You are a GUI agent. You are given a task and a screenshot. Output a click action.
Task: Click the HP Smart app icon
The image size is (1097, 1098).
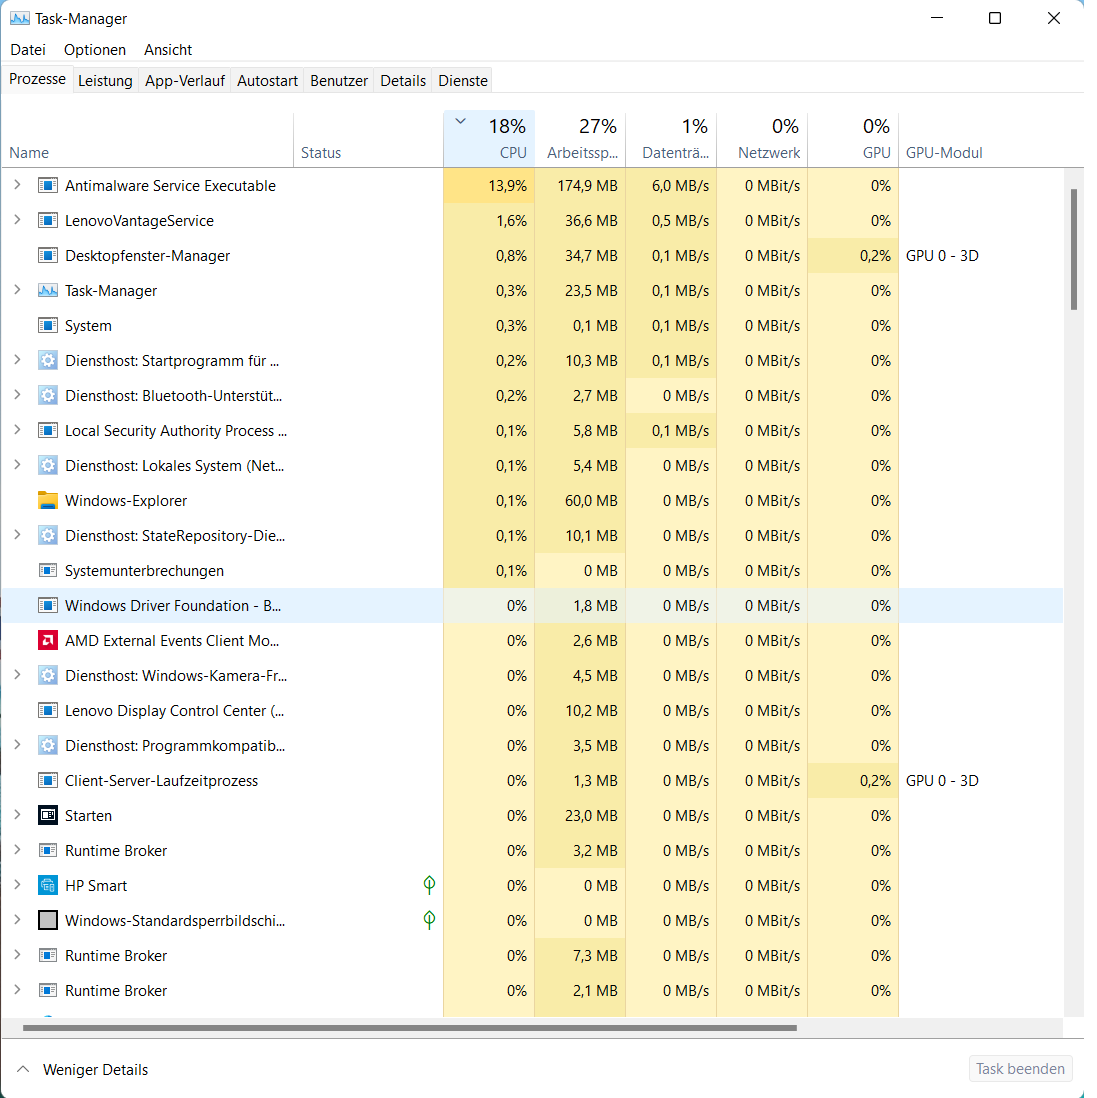pos(48,886)
